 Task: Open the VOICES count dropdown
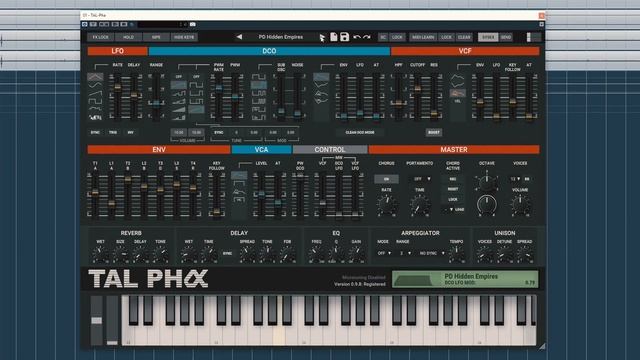point(515,179)
